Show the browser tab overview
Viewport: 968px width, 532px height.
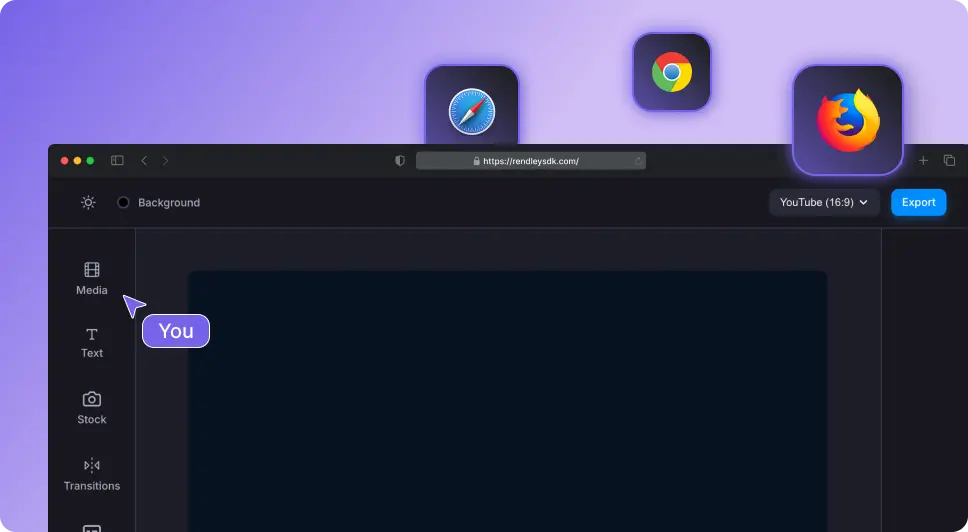click(949, 160)
